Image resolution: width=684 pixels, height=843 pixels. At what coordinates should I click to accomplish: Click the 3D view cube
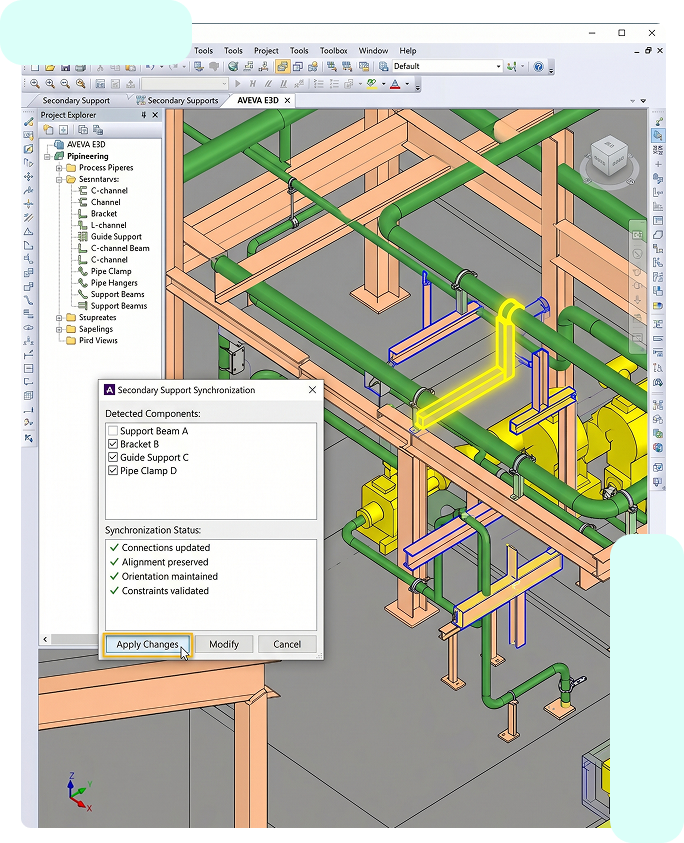[x=609, y=156]
